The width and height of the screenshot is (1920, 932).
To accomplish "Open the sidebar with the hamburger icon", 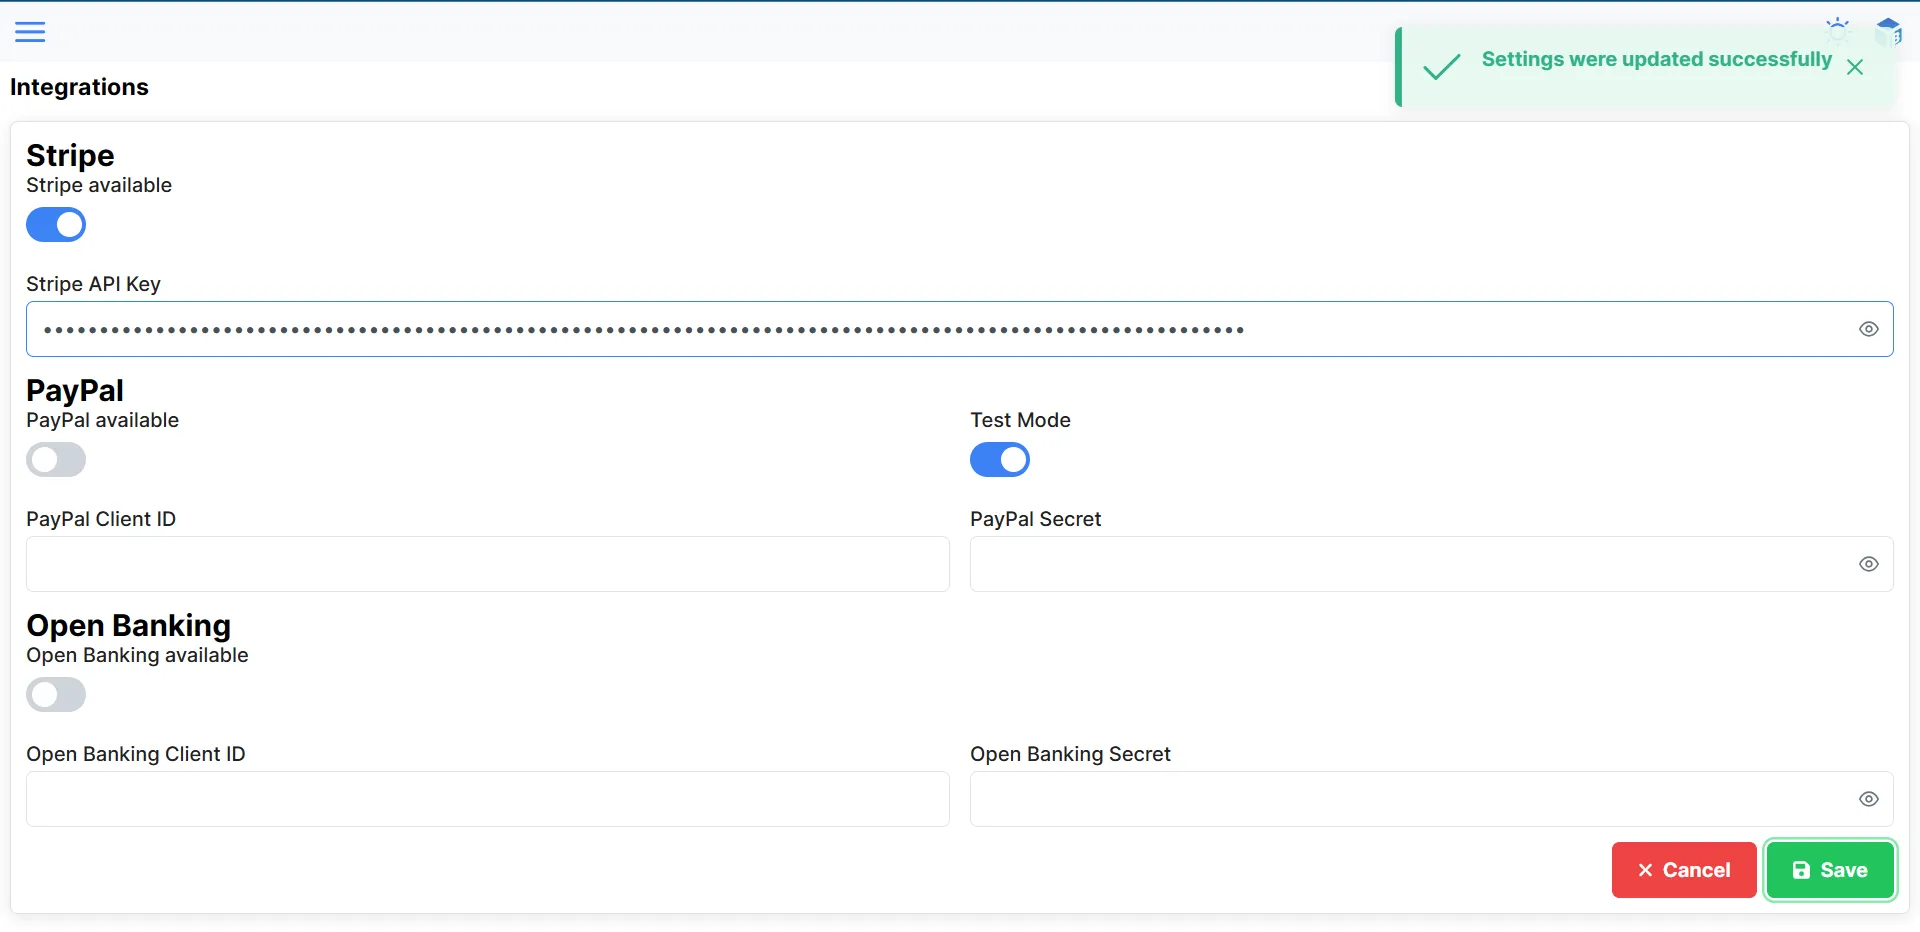I will [30, 31].
